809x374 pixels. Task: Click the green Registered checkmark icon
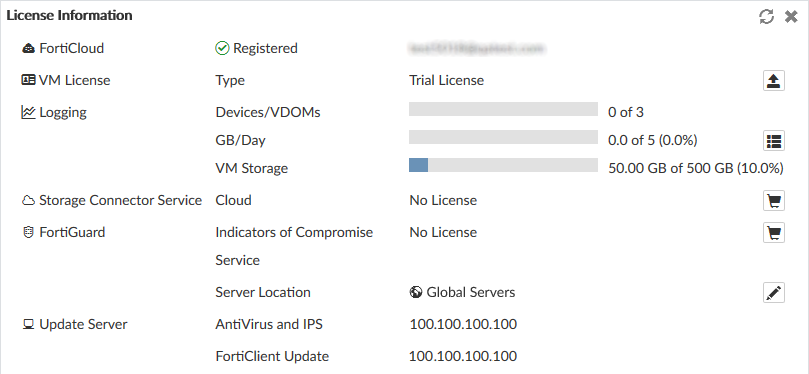[222, 48]
